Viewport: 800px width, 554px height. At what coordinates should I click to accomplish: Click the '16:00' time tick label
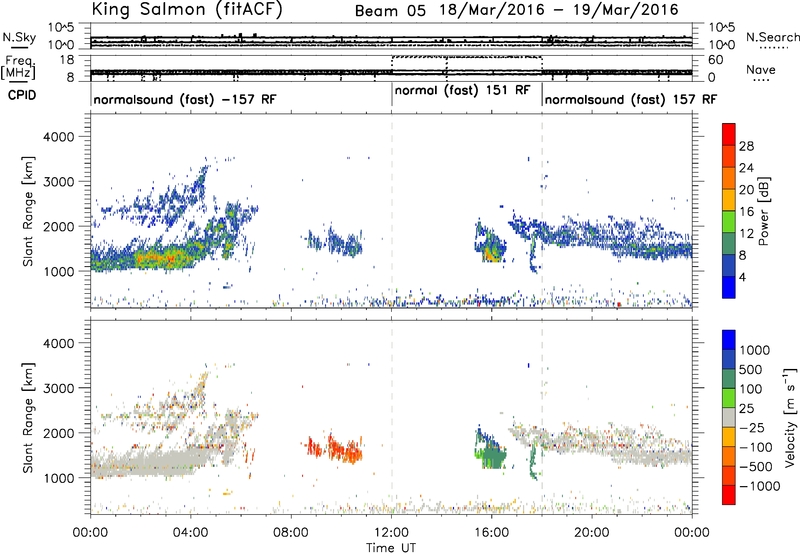tap(491, 533)
